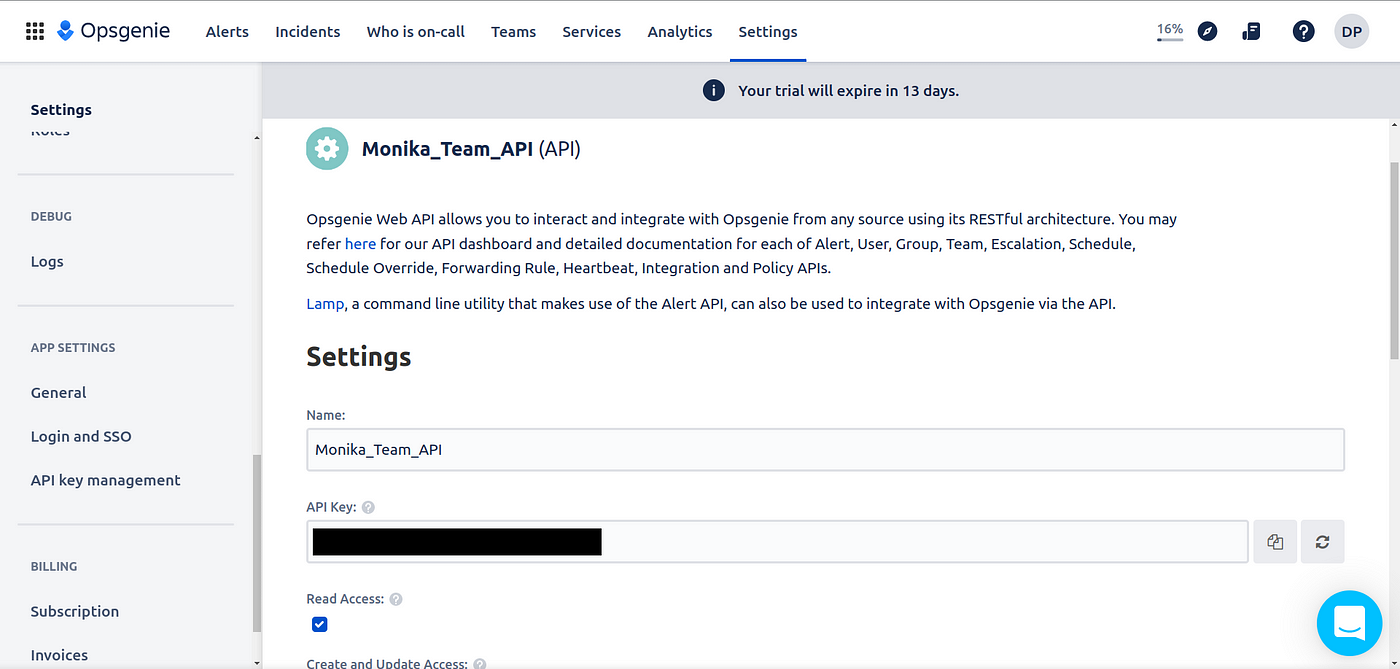
Task: Open Who is on-call tab
Action: tap(416, 31)
